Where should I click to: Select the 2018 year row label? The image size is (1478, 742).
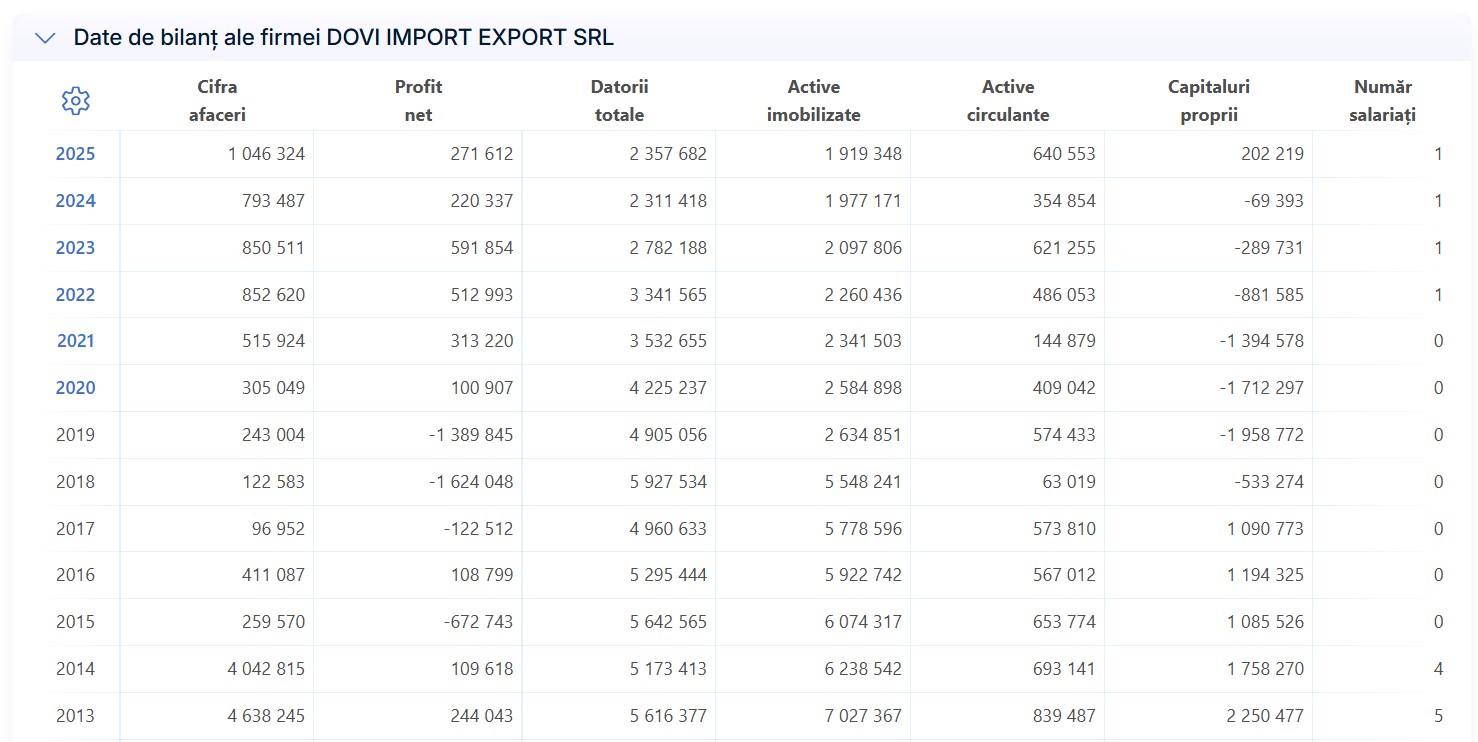(75, 482)
